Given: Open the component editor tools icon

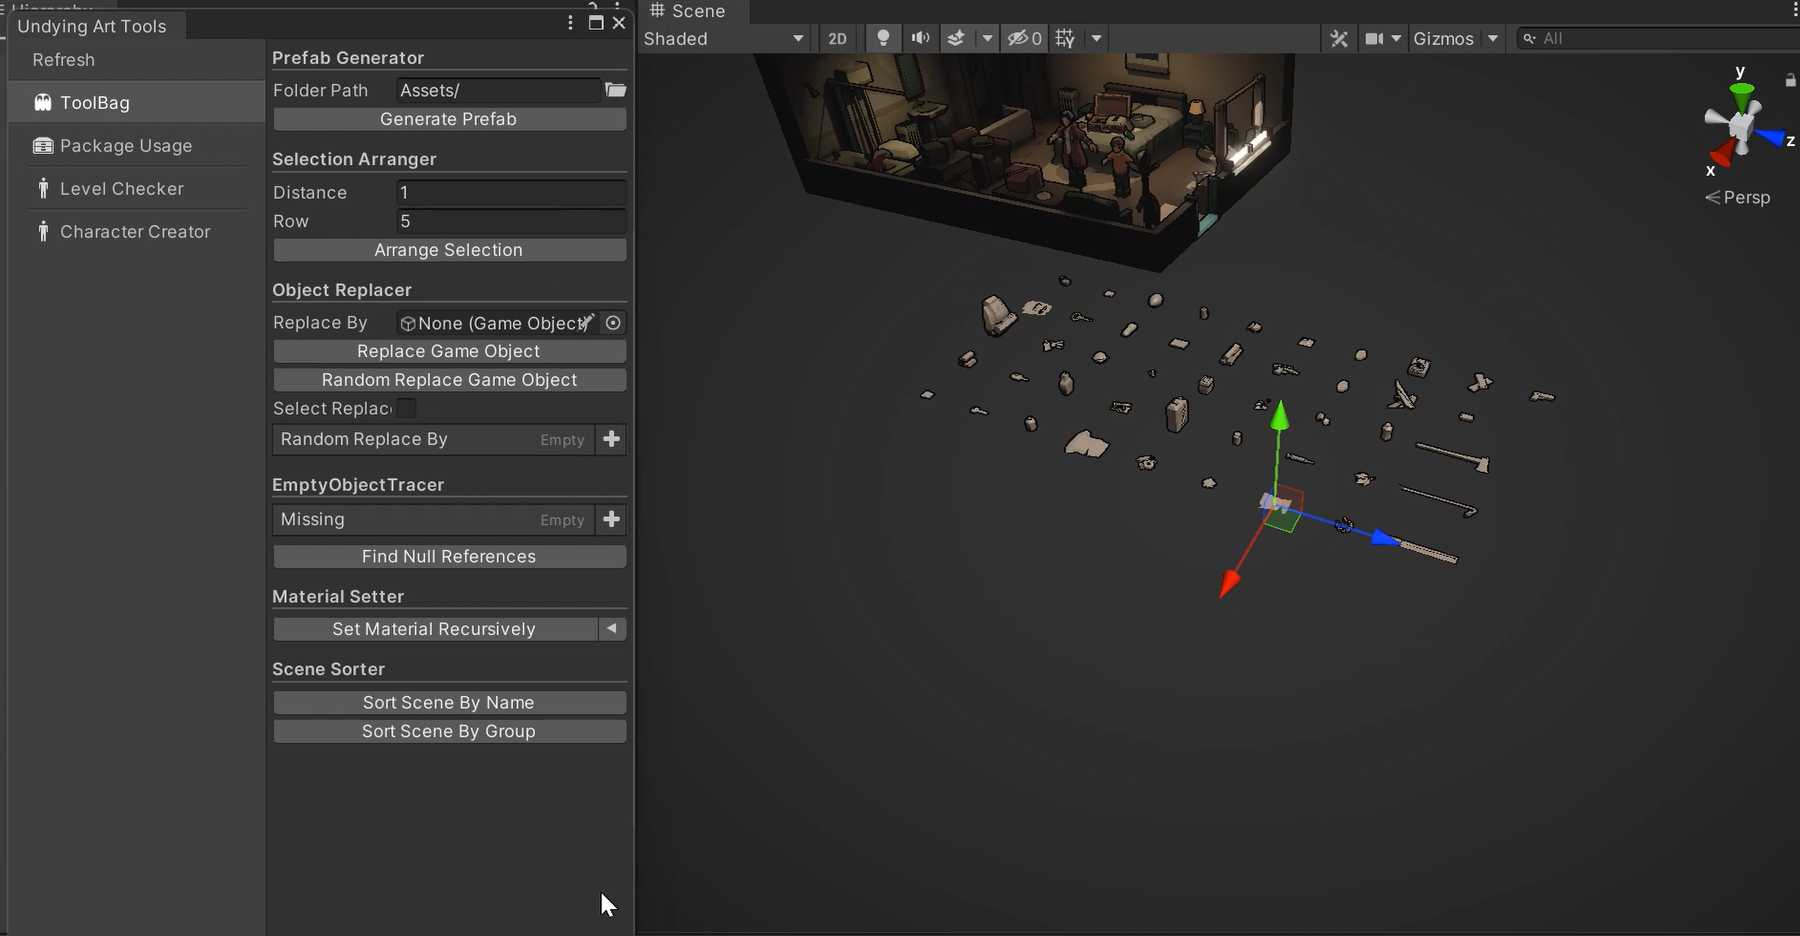Looking at the screenshot, I should click(x=1339, y=38).
